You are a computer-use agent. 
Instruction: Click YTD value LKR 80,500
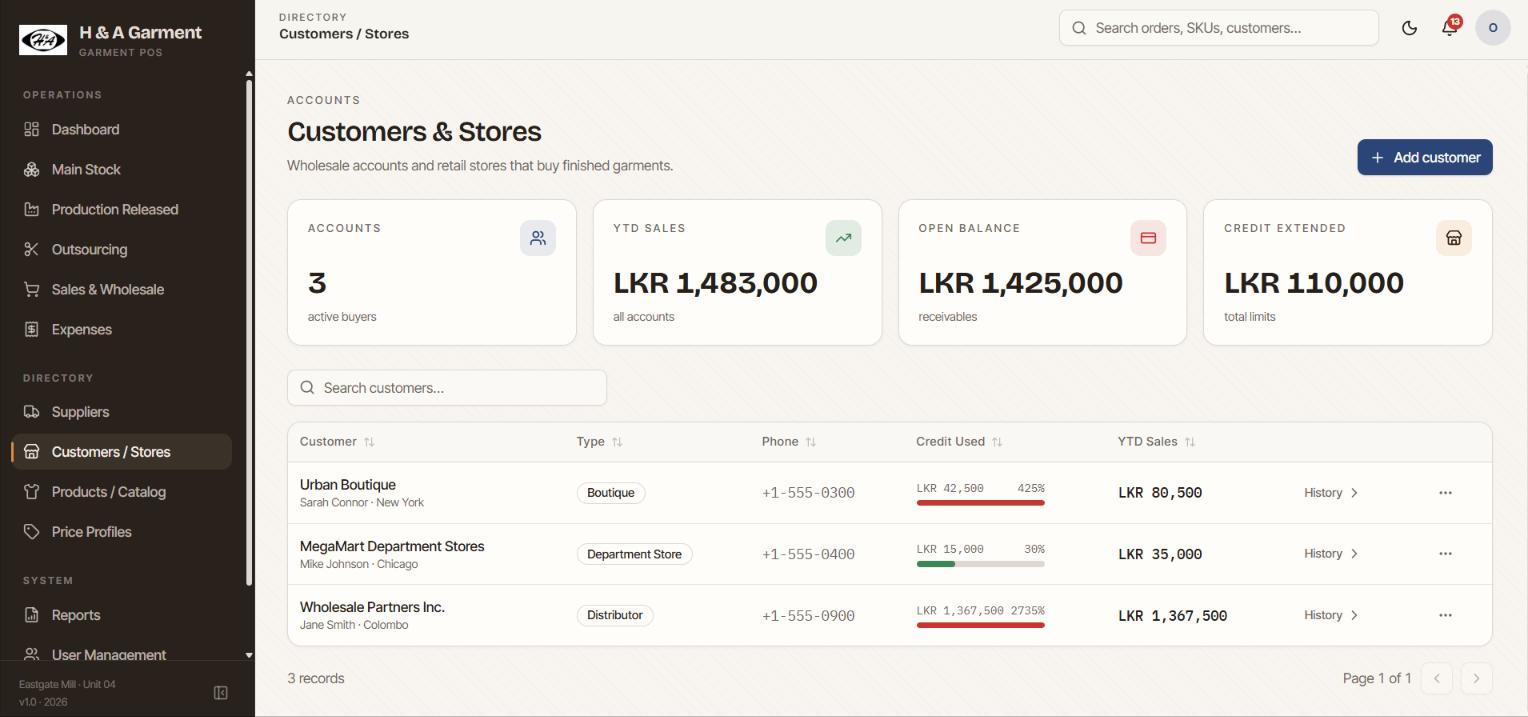tap(1160, 493)
